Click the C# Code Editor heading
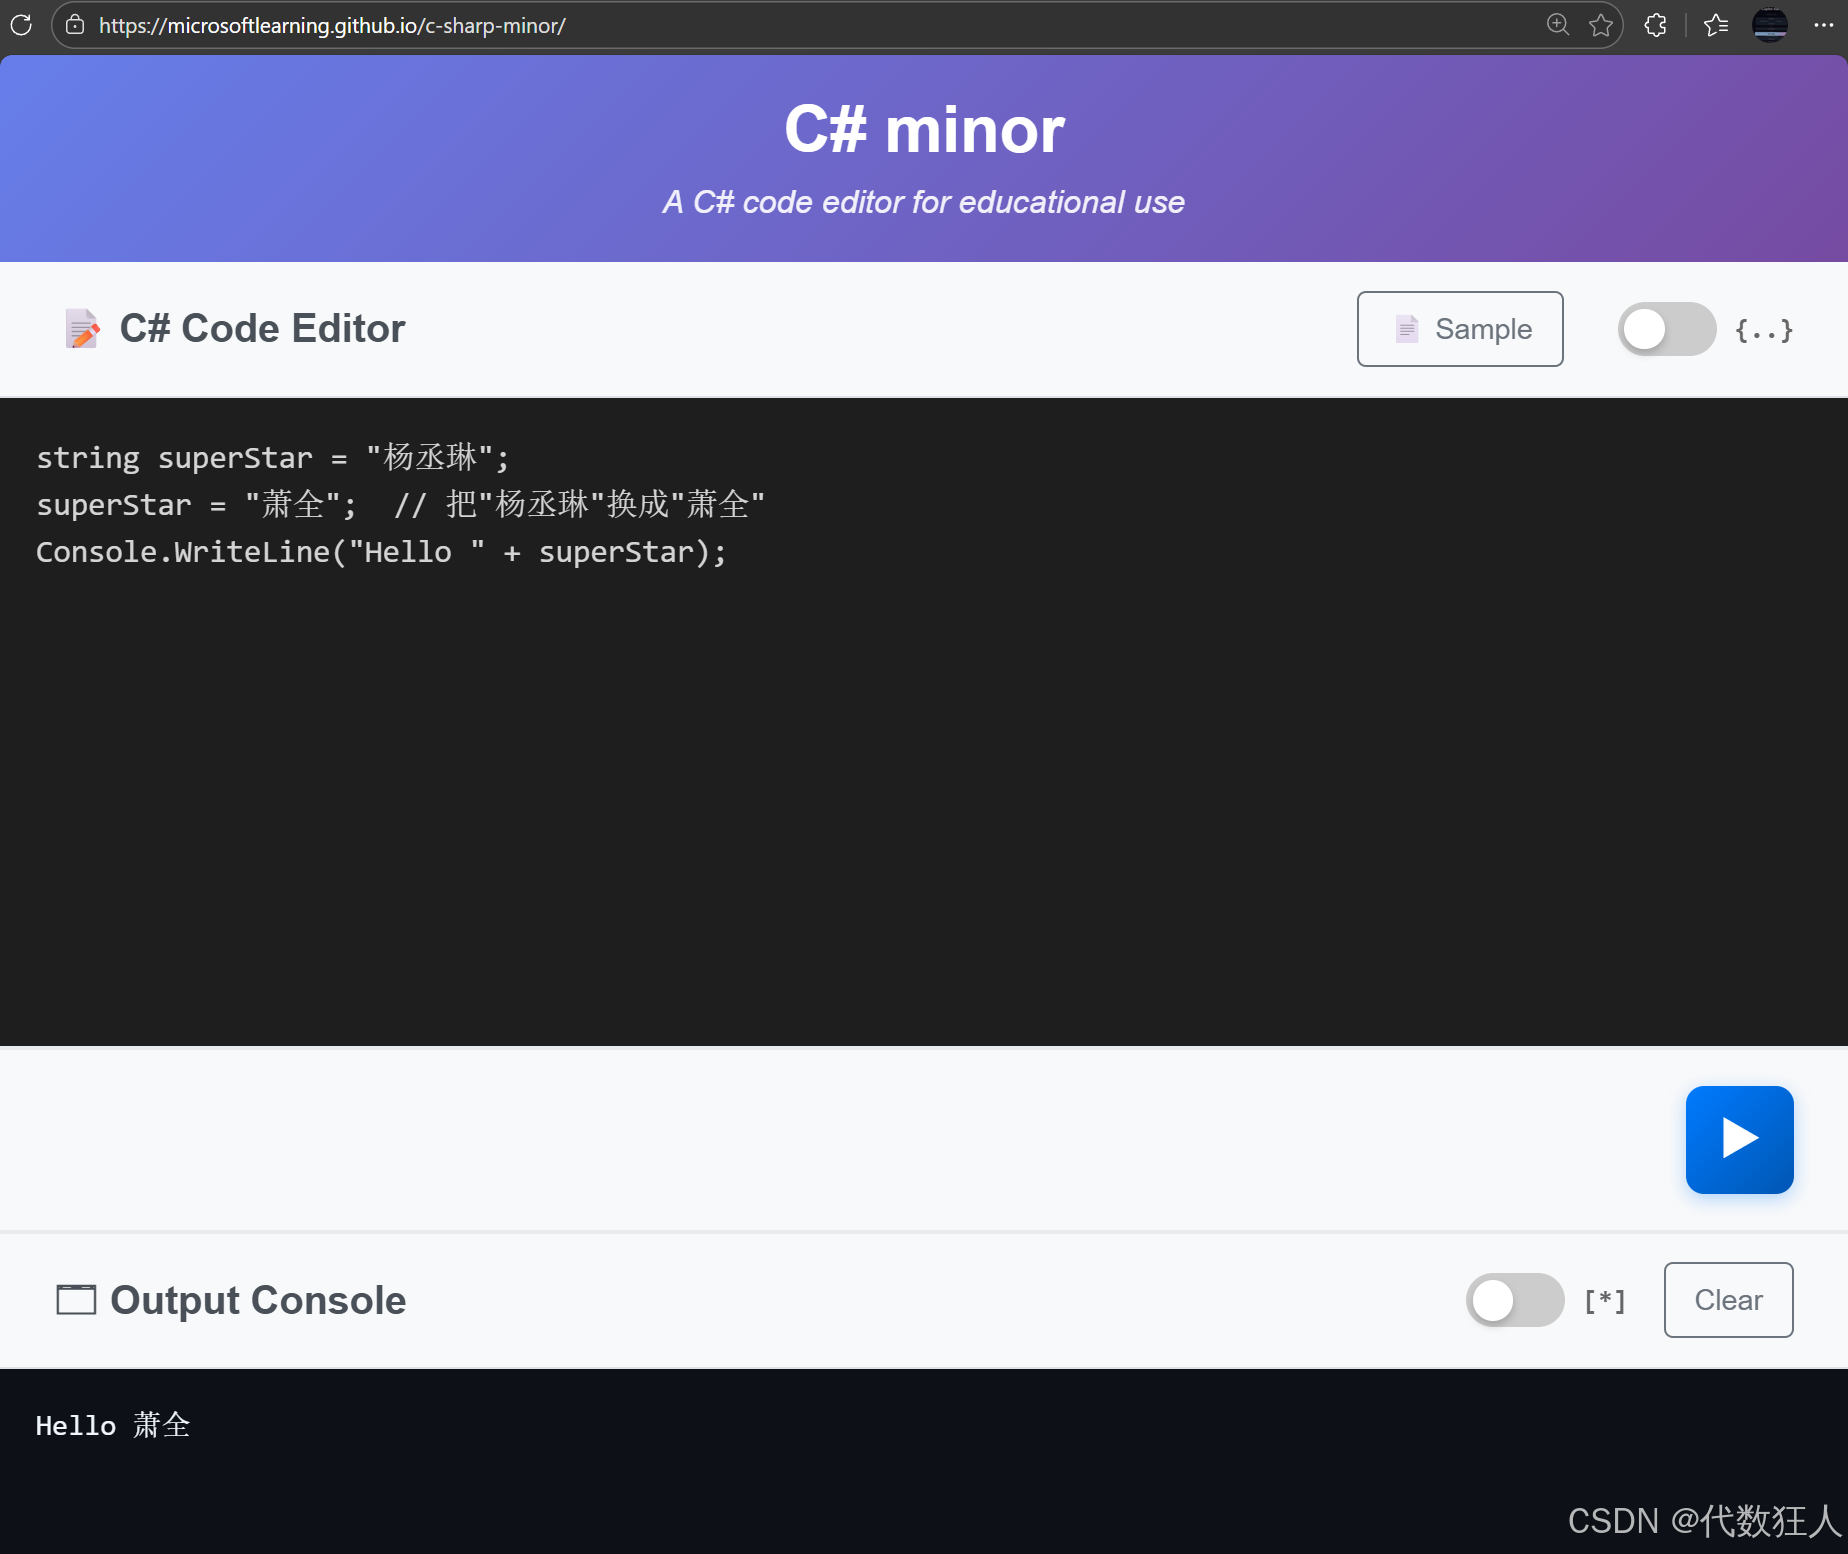This screenshot has height=1554, width=1848. pos(263,328)
